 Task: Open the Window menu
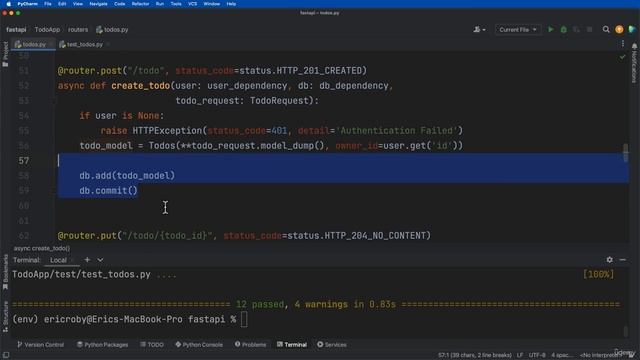[211, 4]
